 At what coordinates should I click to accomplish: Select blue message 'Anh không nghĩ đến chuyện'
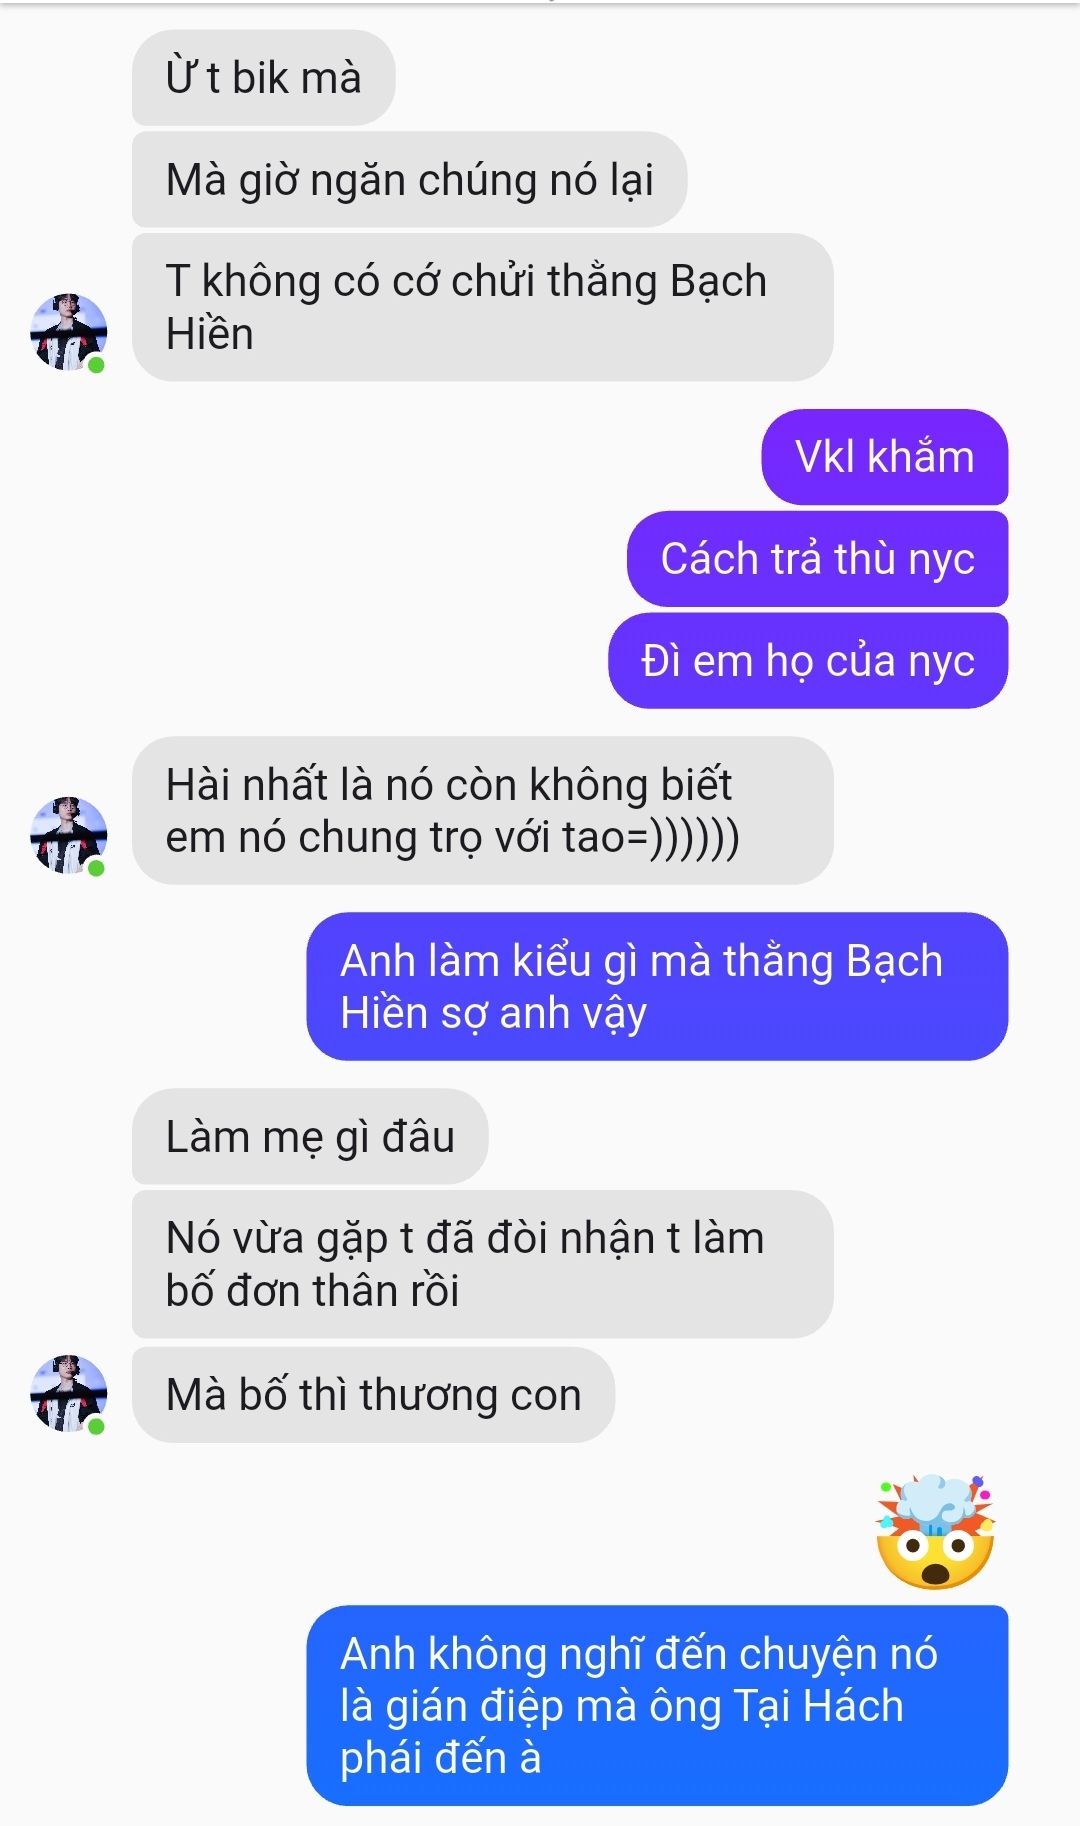[x=657, y=1706]
